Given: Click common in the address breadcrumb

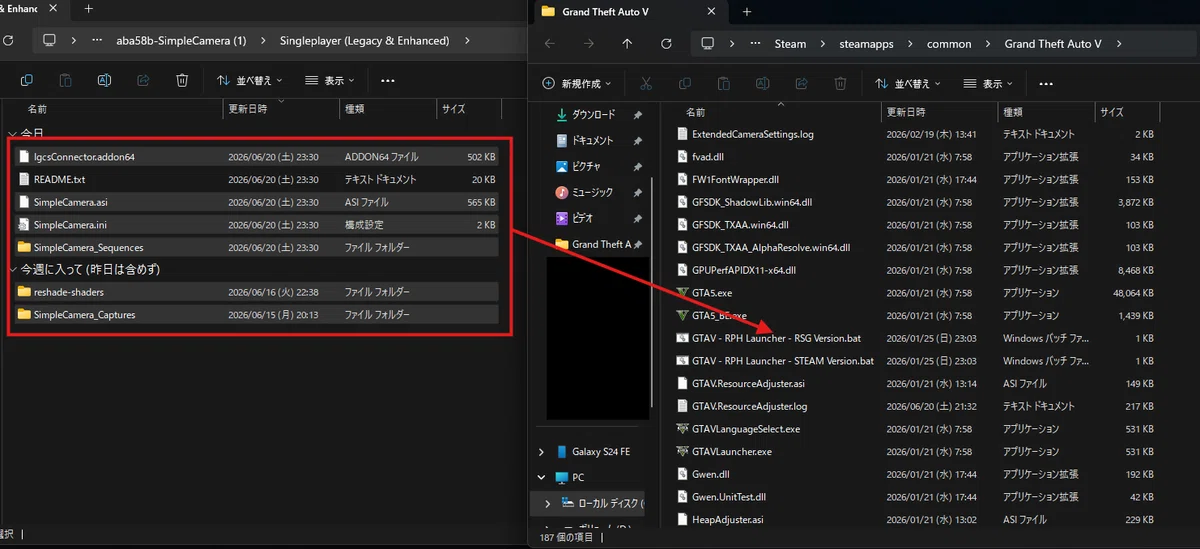Looking at the screenshot, I should pos(949,44).
